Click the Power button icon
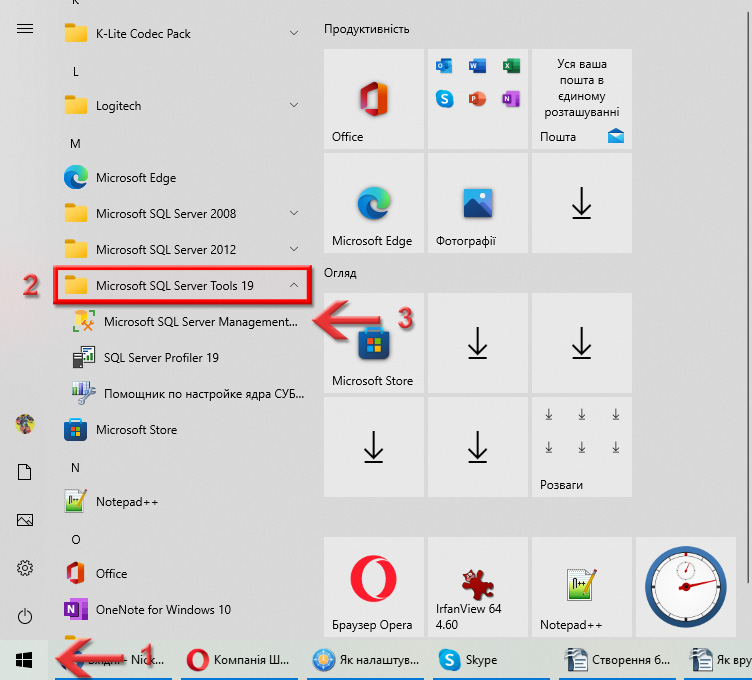The image size is (752, 680). (25, 616)
